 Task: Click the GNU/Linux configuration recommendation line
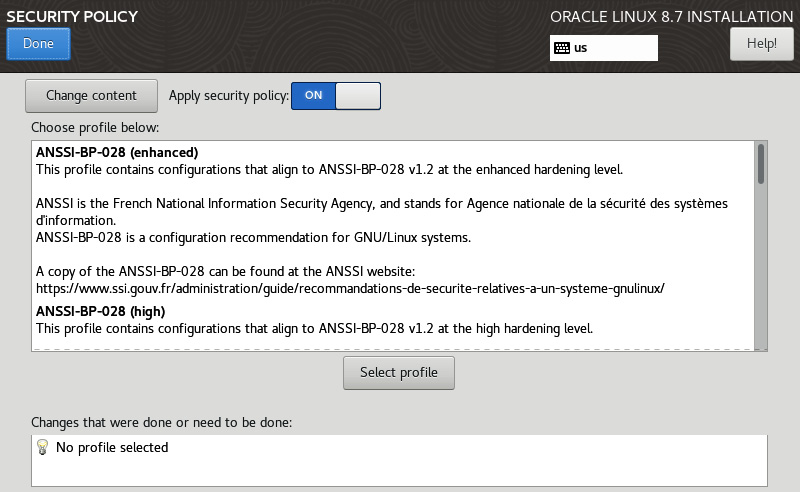[x=253, y=238]
